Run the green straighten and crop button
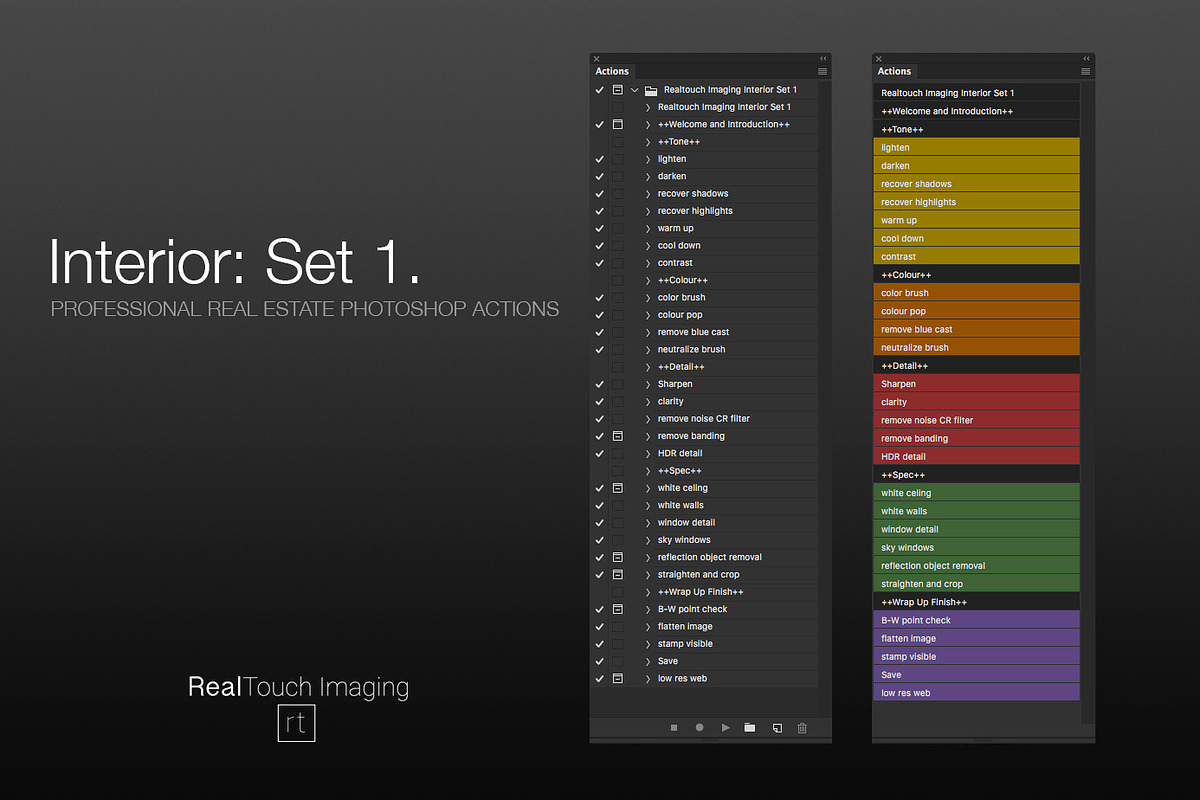Image resolution: width=1200 pixels, height=800 pixels. pos(976,584)
